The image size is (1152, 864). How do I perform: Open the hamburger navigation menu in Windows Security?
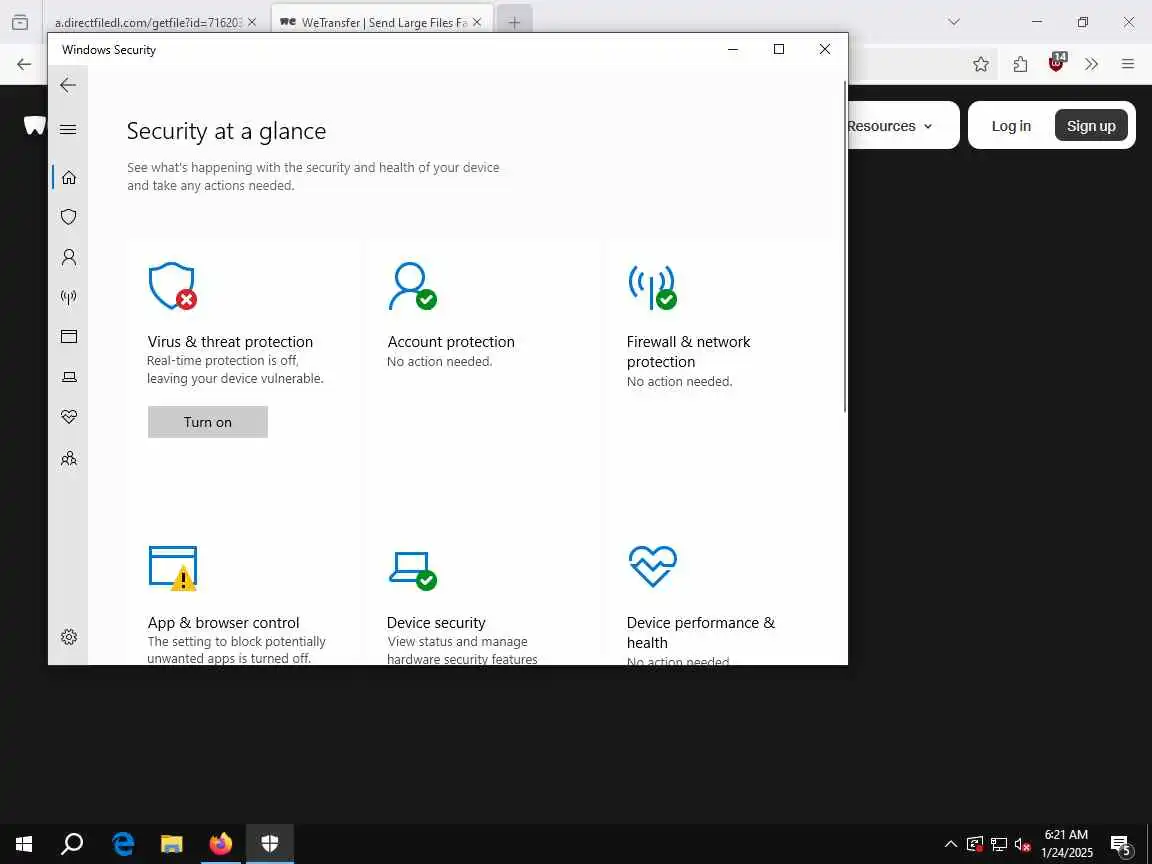tap(68, 129)
